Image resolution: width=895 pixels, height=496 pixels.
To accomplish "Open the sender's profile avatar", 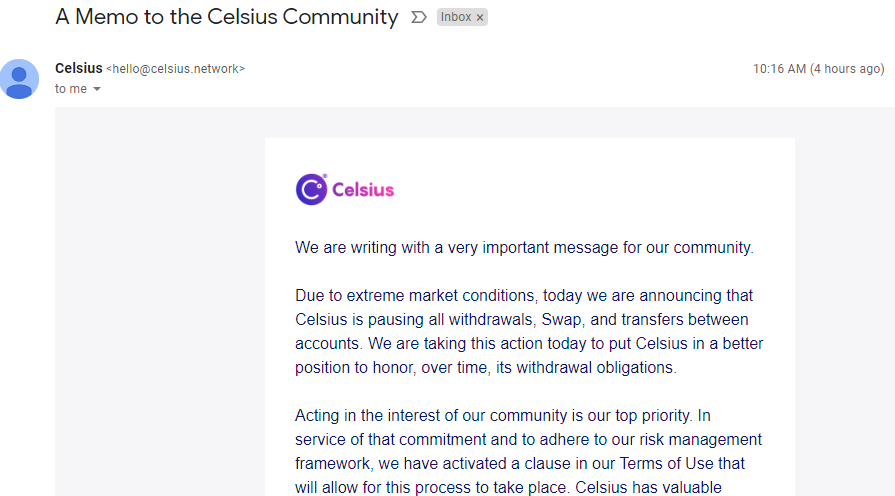I will 19,79.
